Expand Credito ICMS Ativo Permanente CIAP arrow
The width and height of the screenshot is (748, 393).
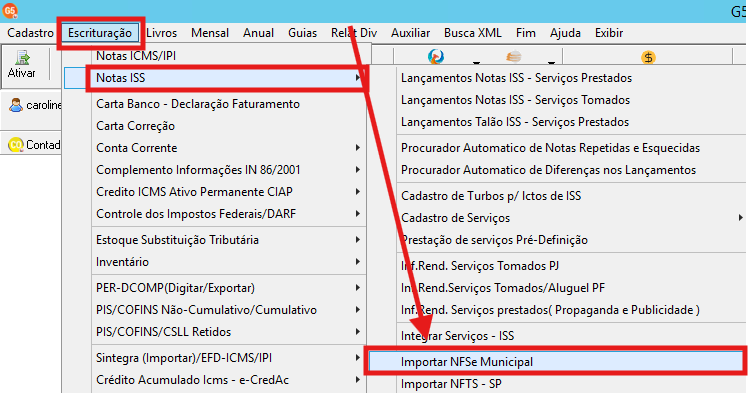coord(358,192)
